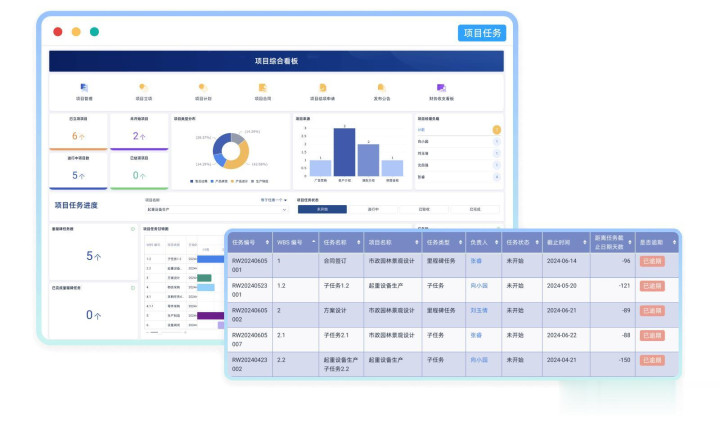
Task: Open the 项目合同 shortcut icon
Action: pyautogui.click(x=263, y=88)
